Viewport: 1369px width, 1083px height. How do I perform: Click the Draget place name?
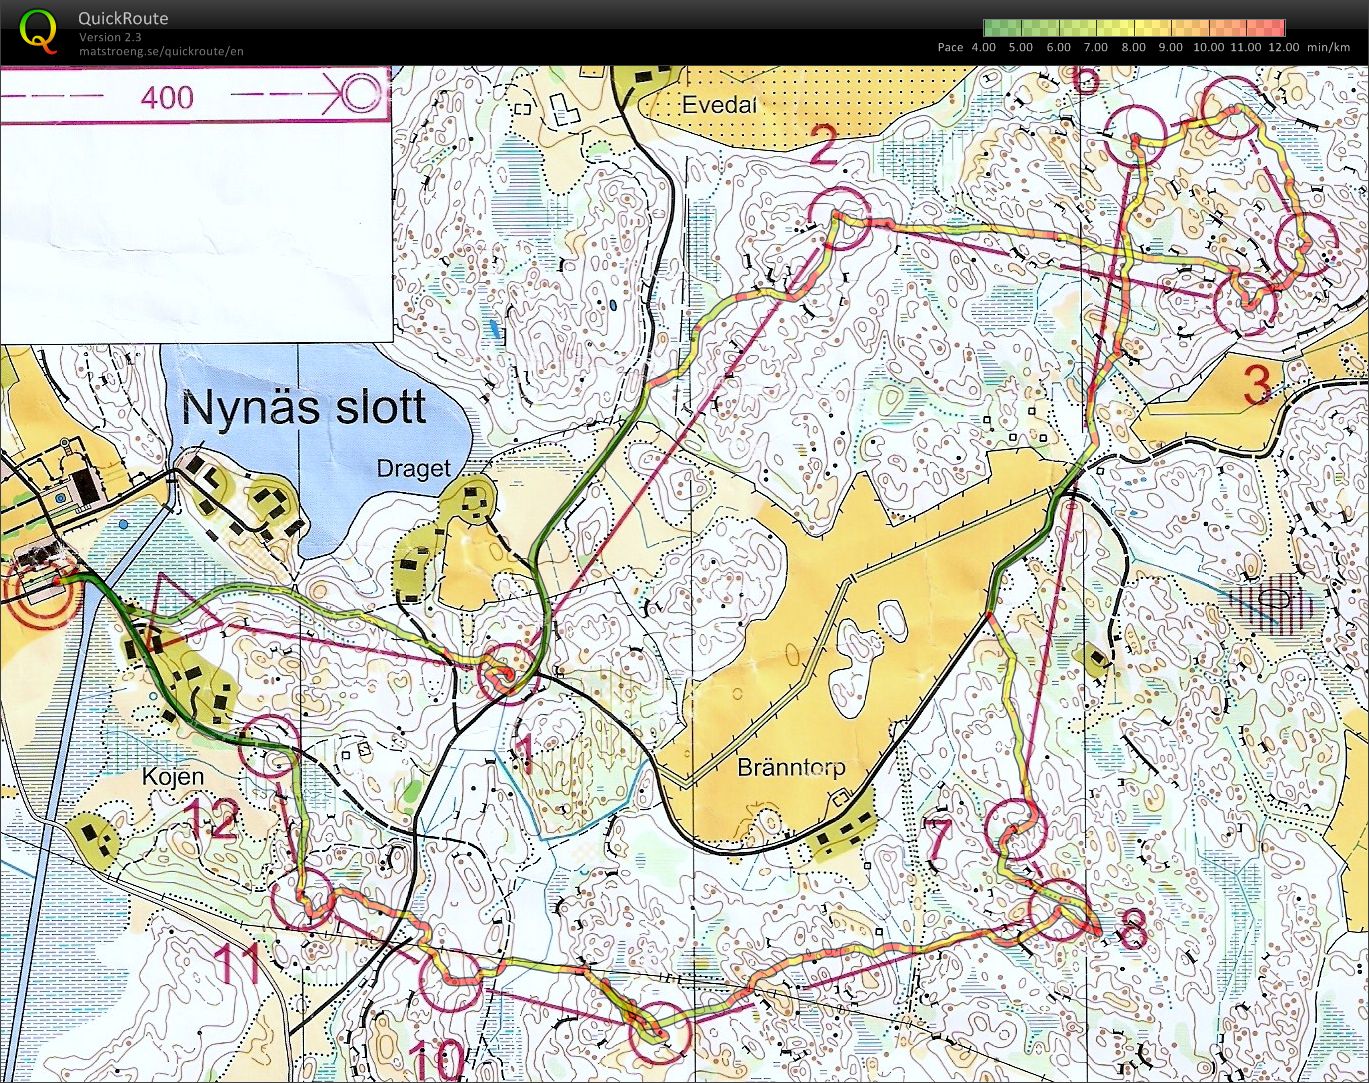pos(413,468)
